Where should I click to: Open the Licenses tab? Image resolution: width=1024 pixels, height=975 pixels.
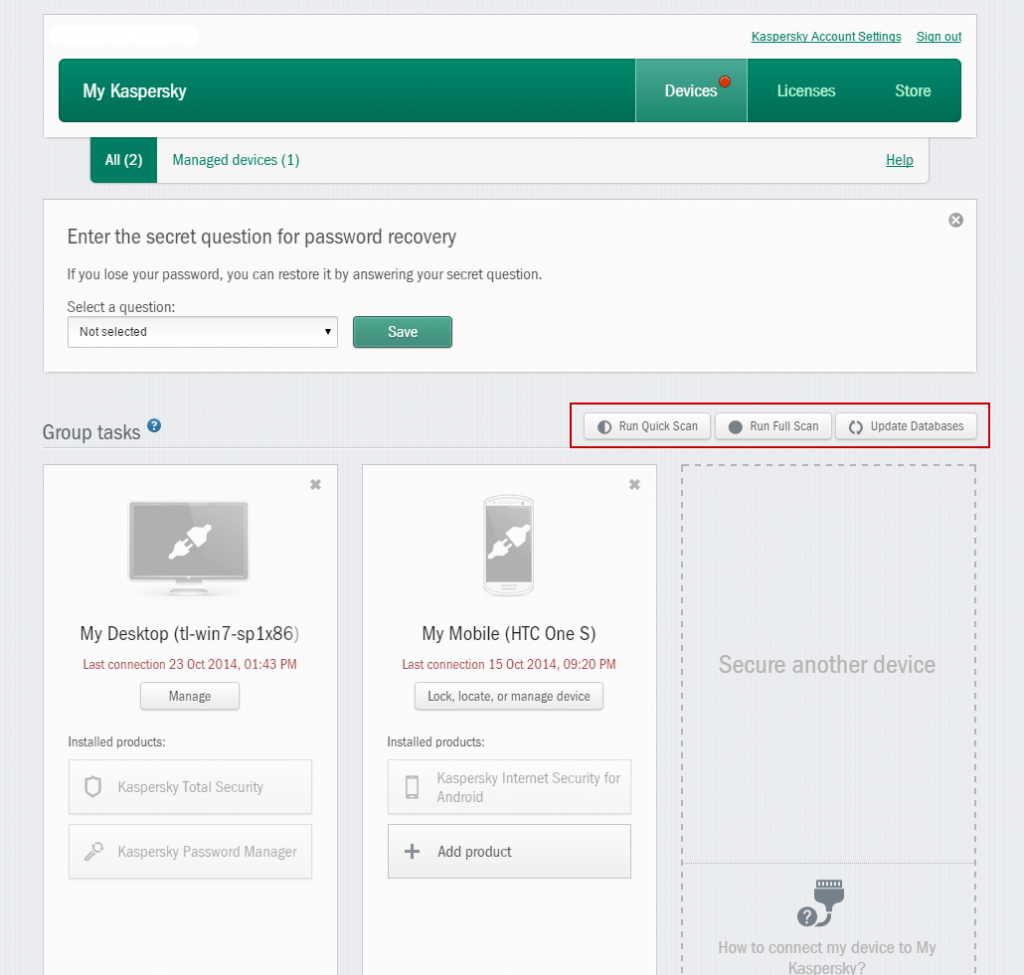tap(806, 91)
